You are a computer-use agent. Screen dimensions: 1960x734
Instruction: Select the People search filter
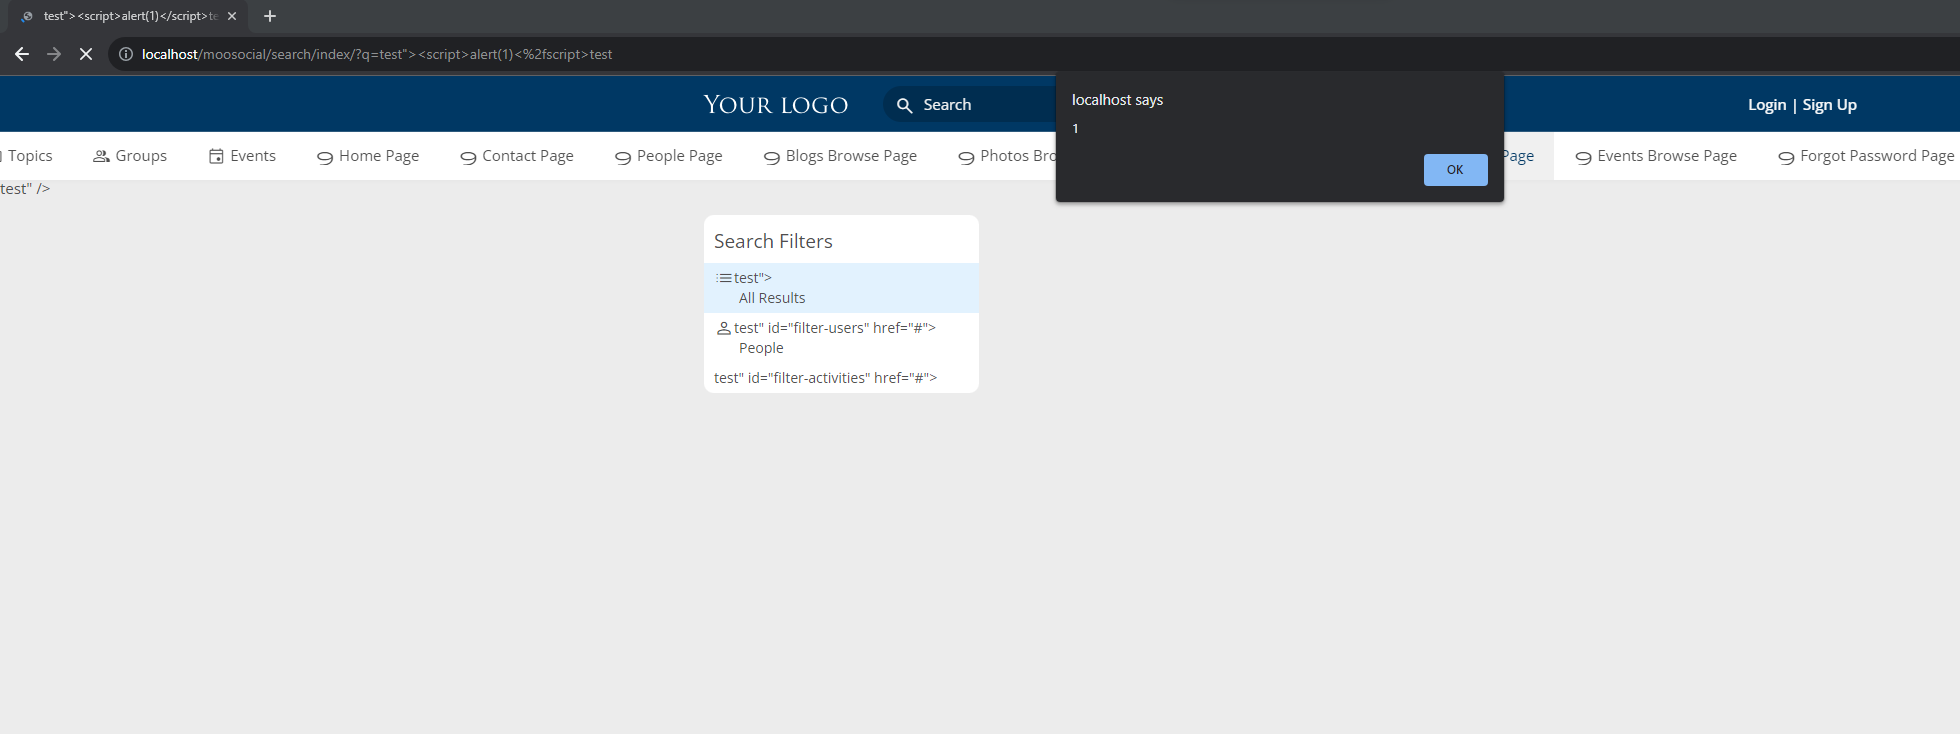pos(841,338)
